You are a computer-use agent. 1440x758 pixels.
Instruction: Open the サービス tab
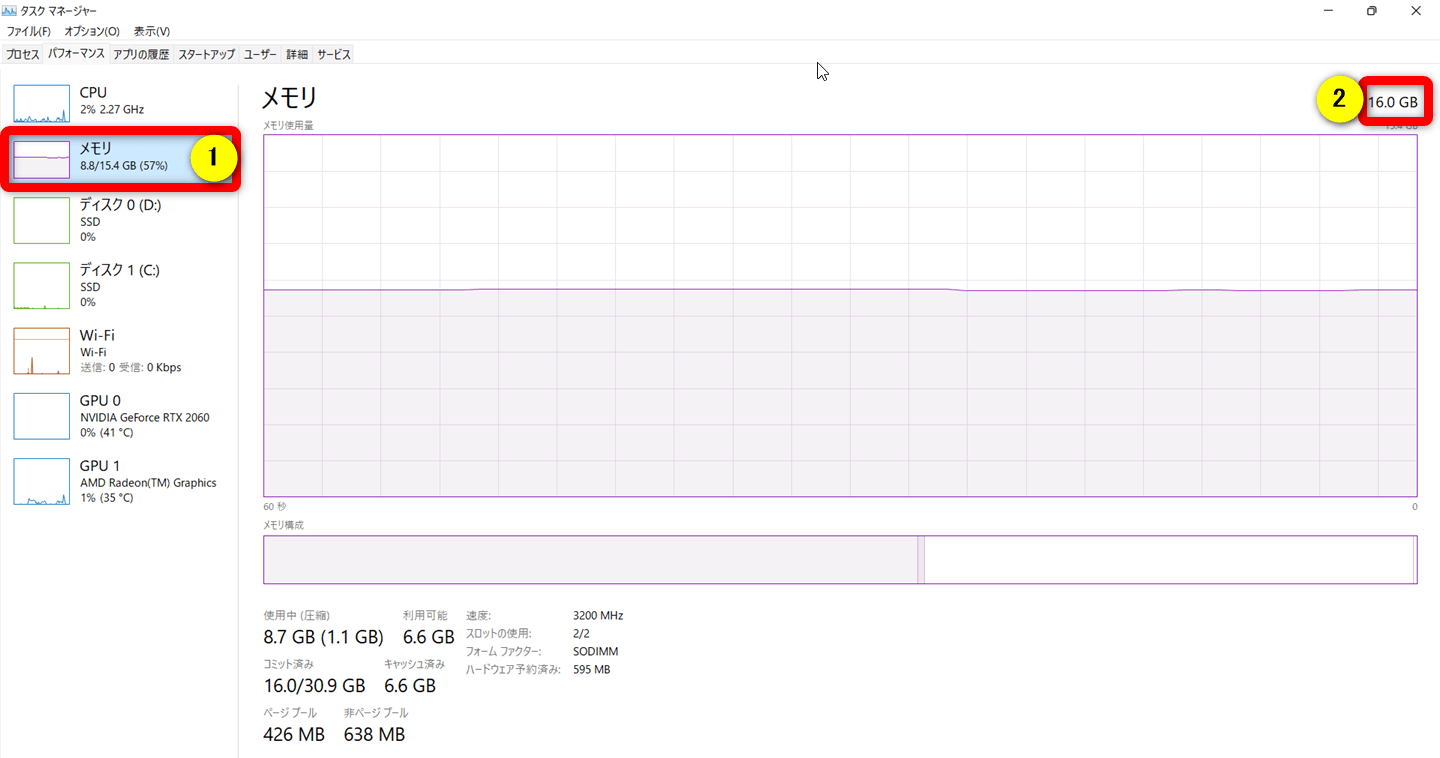(334, 55)
